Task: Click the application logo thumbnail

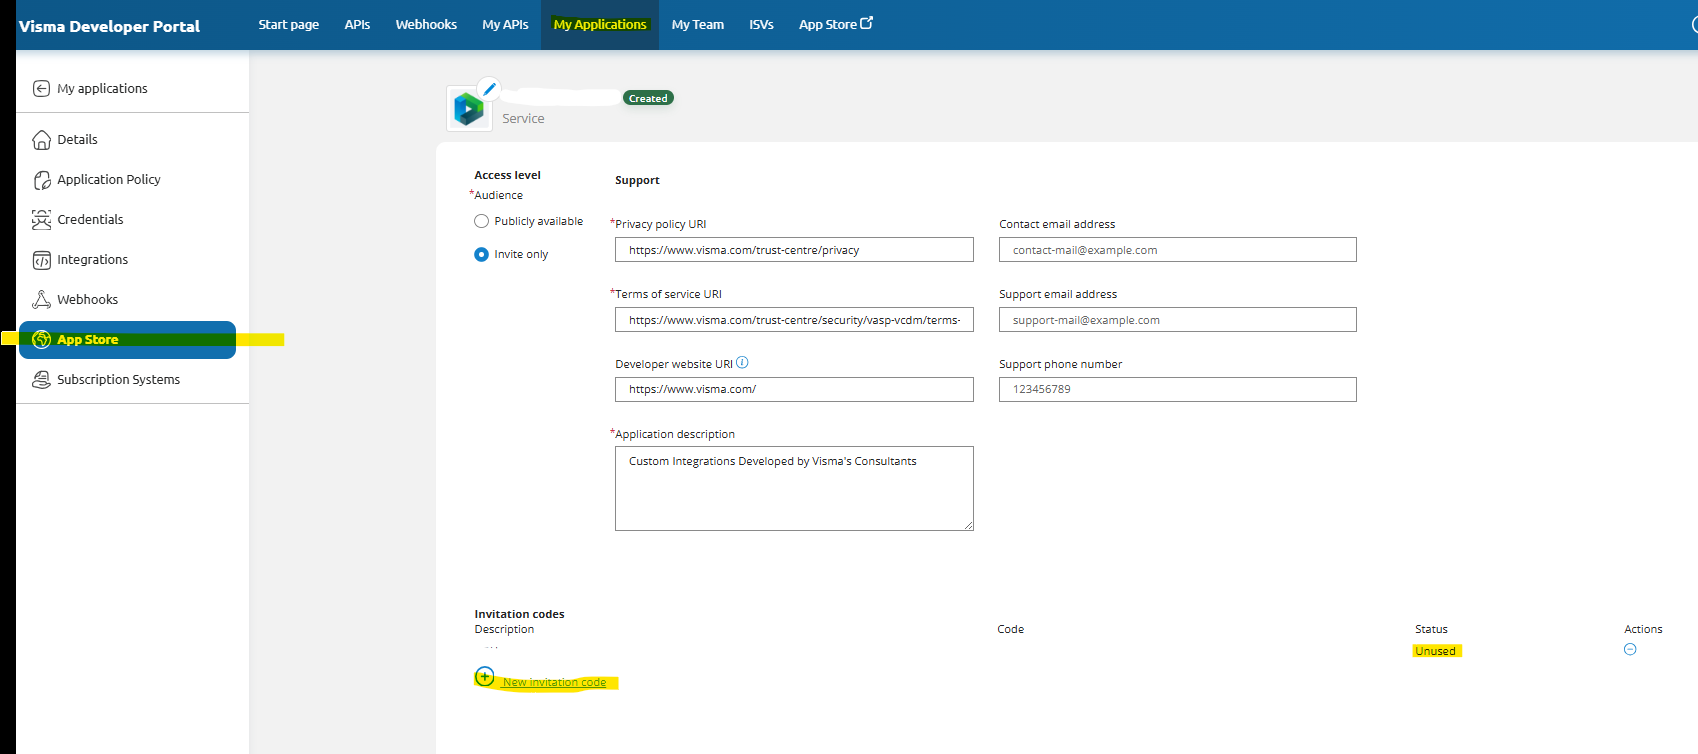Action: click(468, 108)
